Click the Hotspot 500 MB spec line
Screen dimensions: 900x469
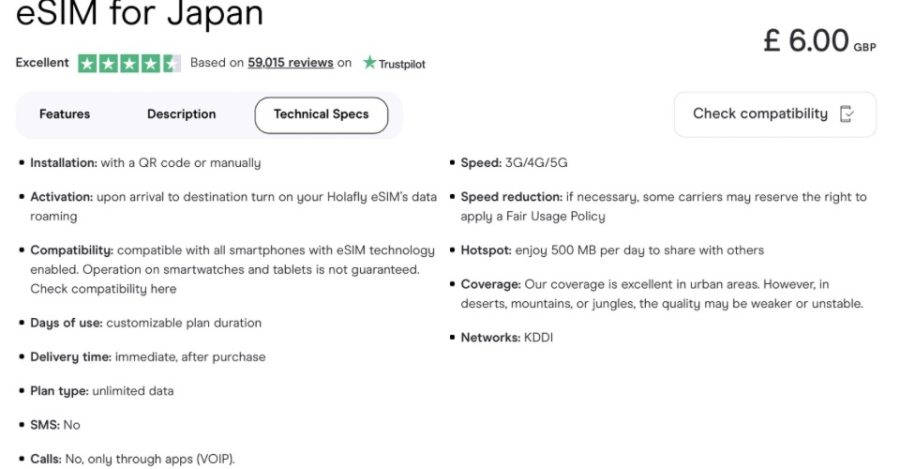tap(612, 250)
